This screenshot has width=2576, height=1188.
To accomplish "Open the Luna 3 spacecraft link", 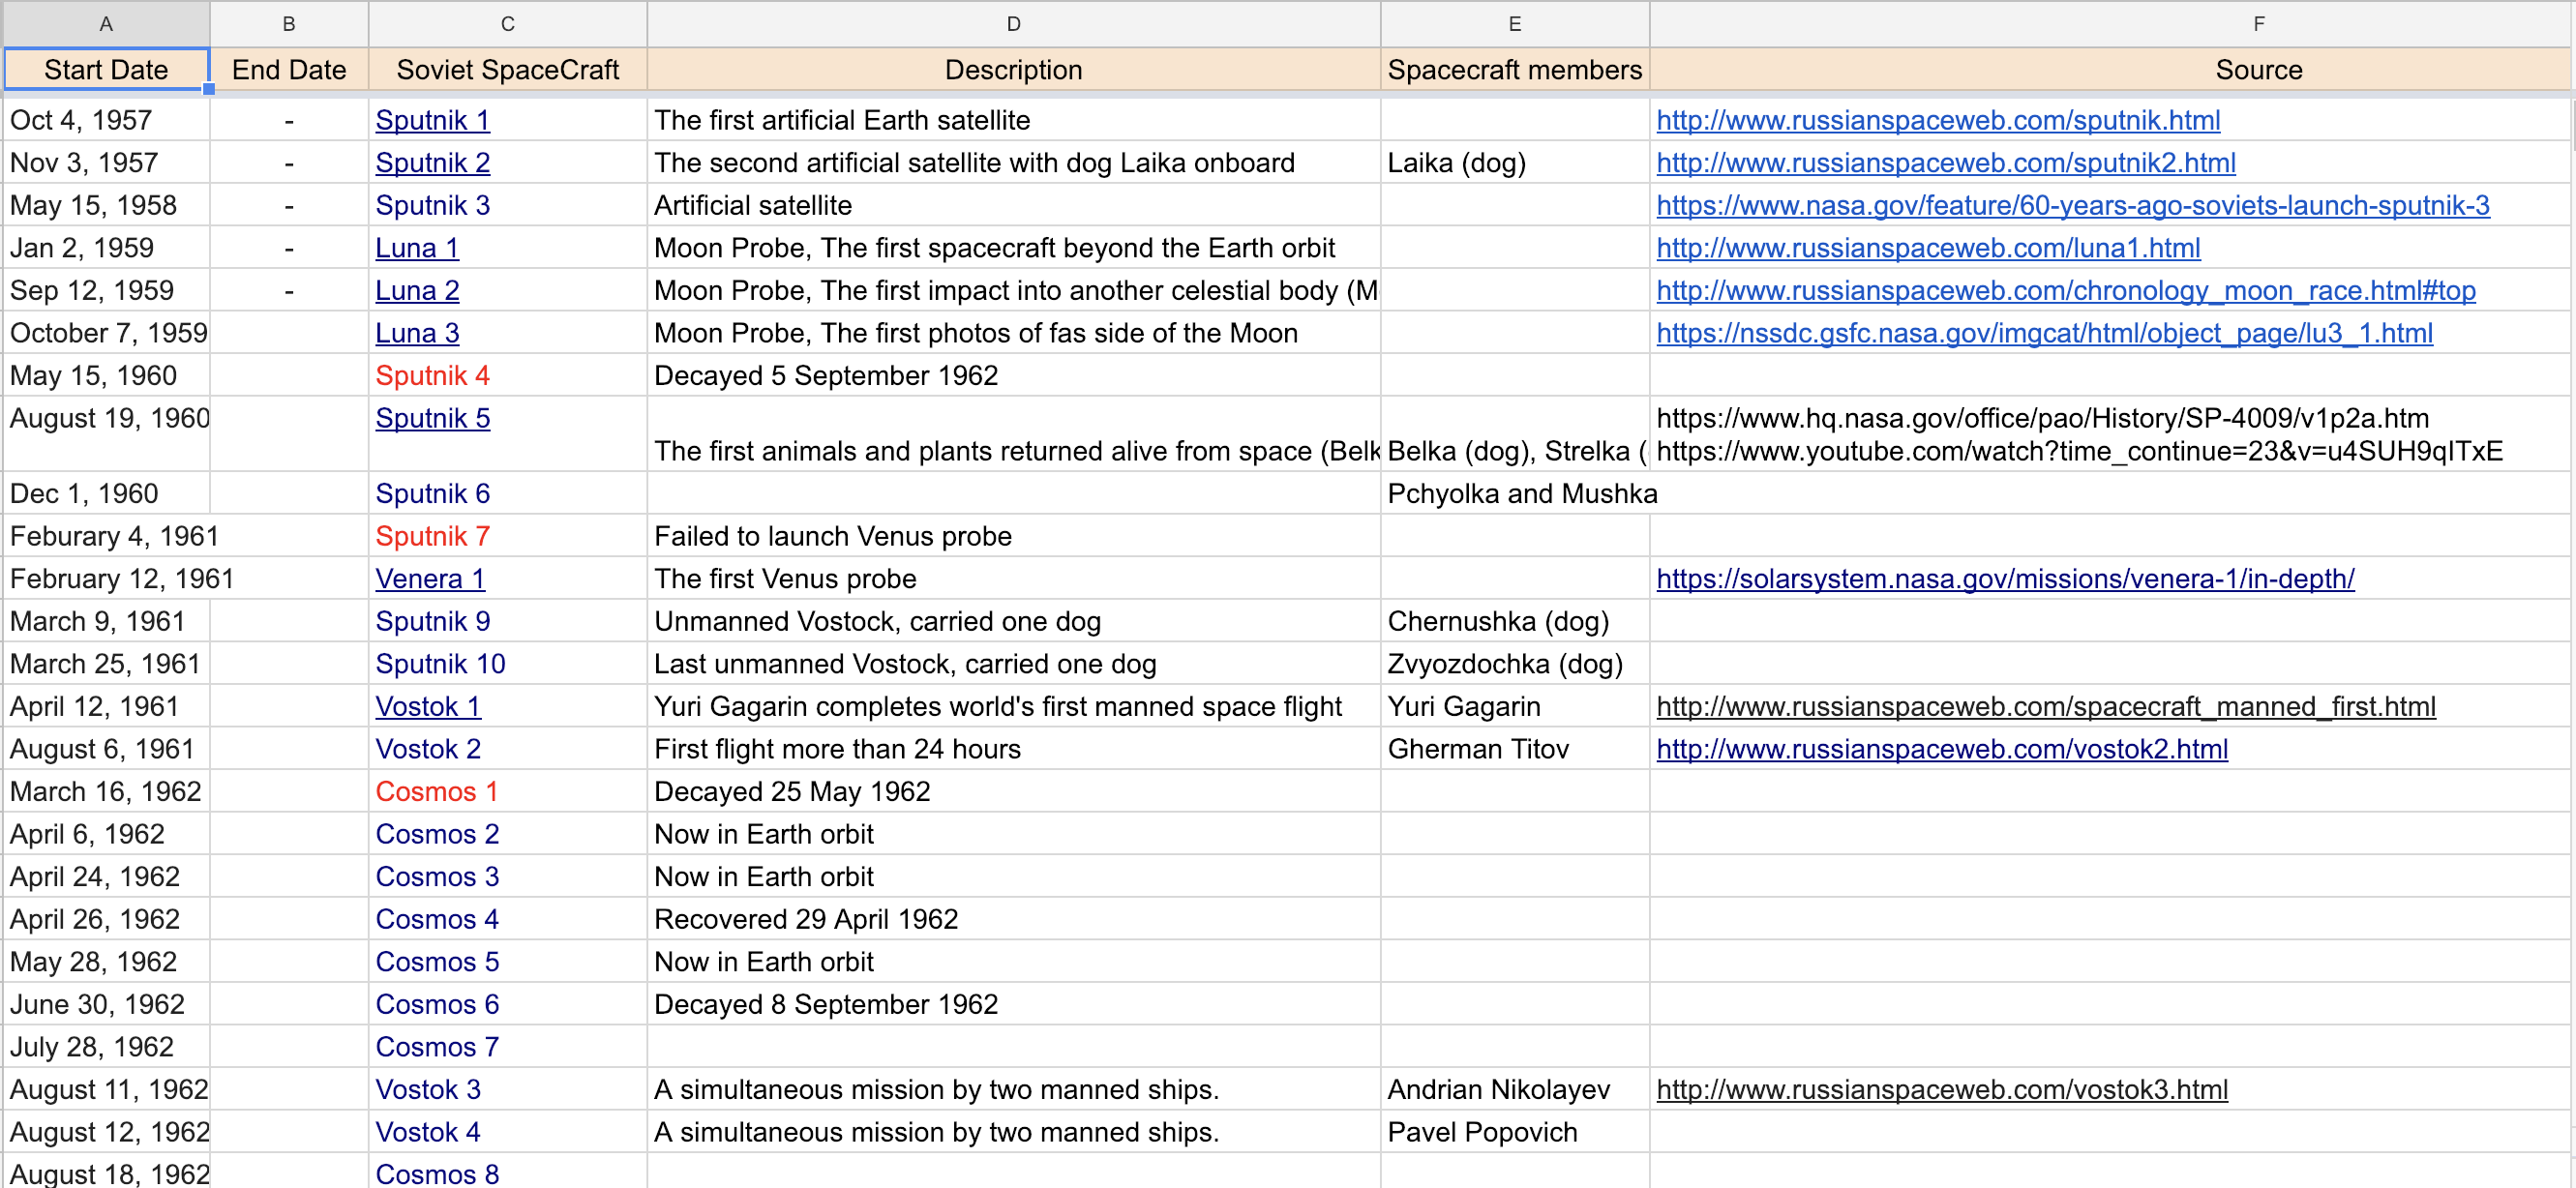I will click(x=417, y=334).
